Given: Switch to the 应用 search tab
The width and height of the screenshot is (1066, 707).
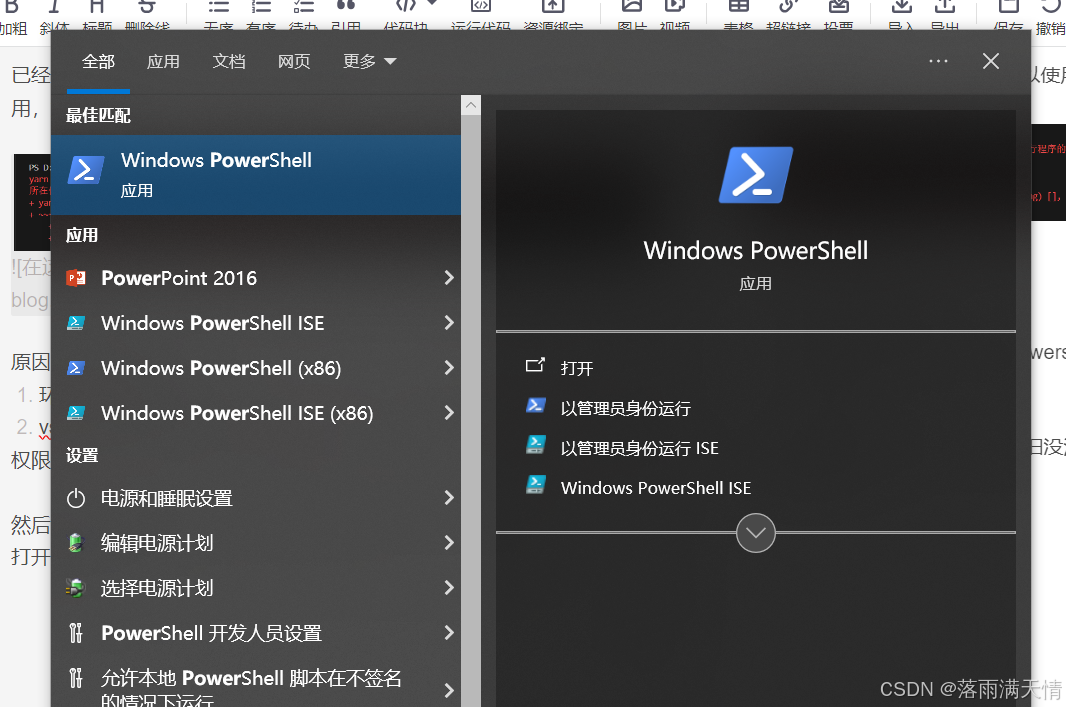Looking at the screenshot, I should (x=163, y=62).
